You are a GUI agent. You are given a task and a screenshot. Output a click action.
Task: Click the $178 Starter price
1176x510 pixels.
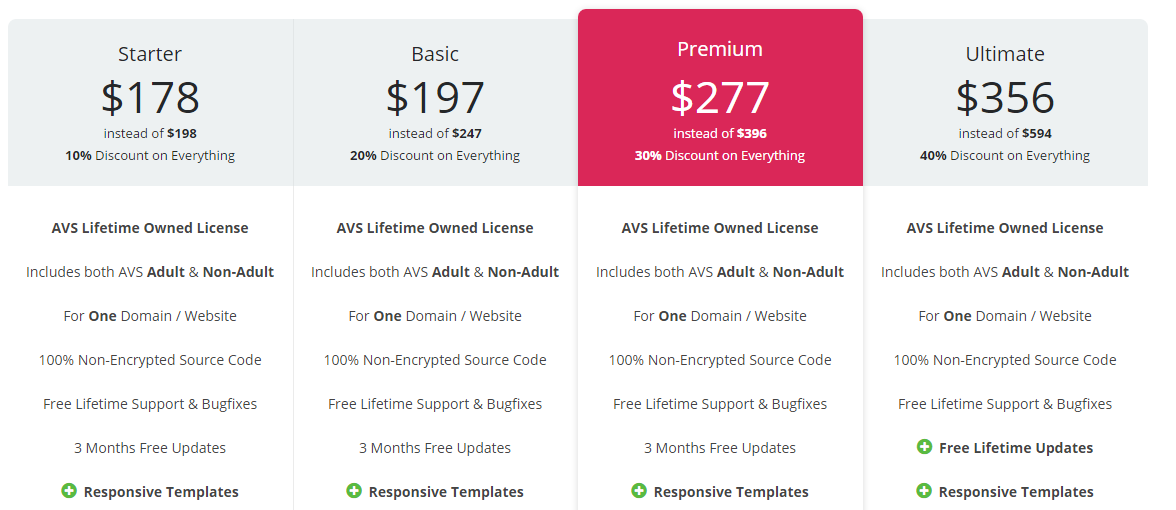click(150, 97)
